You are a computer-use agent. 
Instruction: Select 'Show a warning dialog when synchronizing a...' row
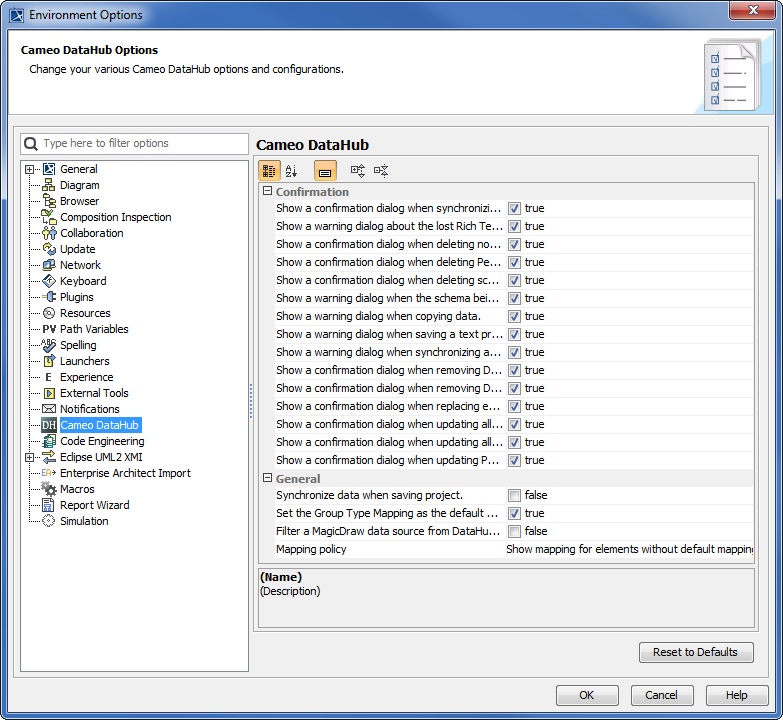pyautogui.click(x=514, y=353)
